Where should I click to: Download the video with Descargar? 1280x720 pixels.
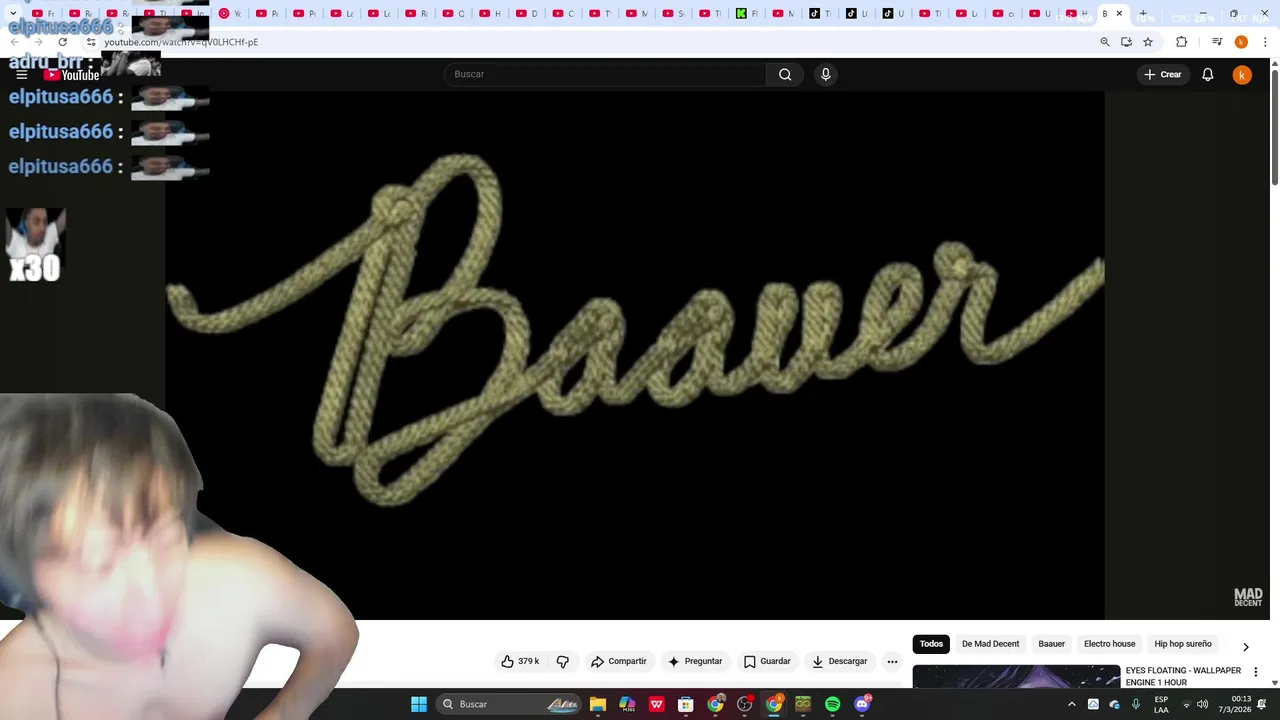coord(840,661)
